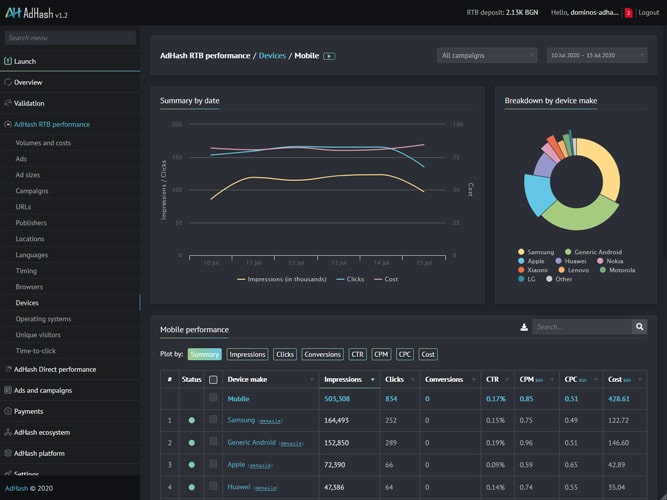Click the Payments clock icon in sidebar
The height and width of the screenshot is (500, 667).
click(x=8, y=411)
